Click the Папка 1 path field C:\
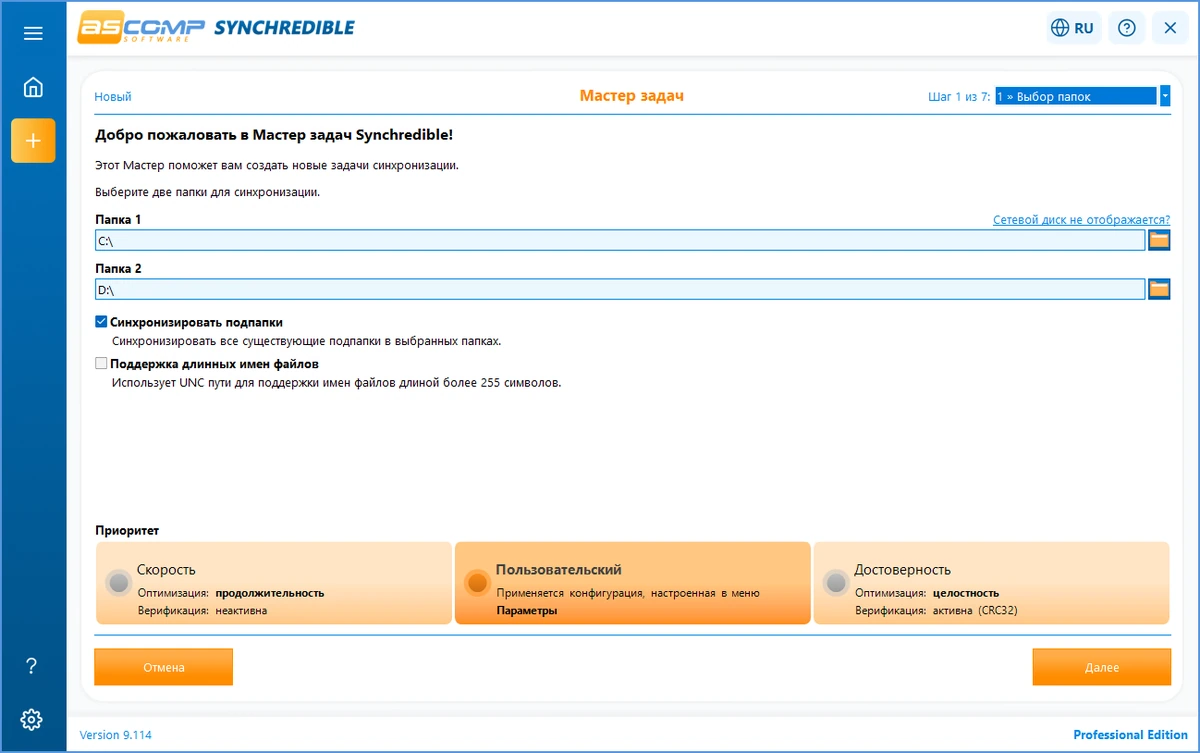 tap(620, 240)
